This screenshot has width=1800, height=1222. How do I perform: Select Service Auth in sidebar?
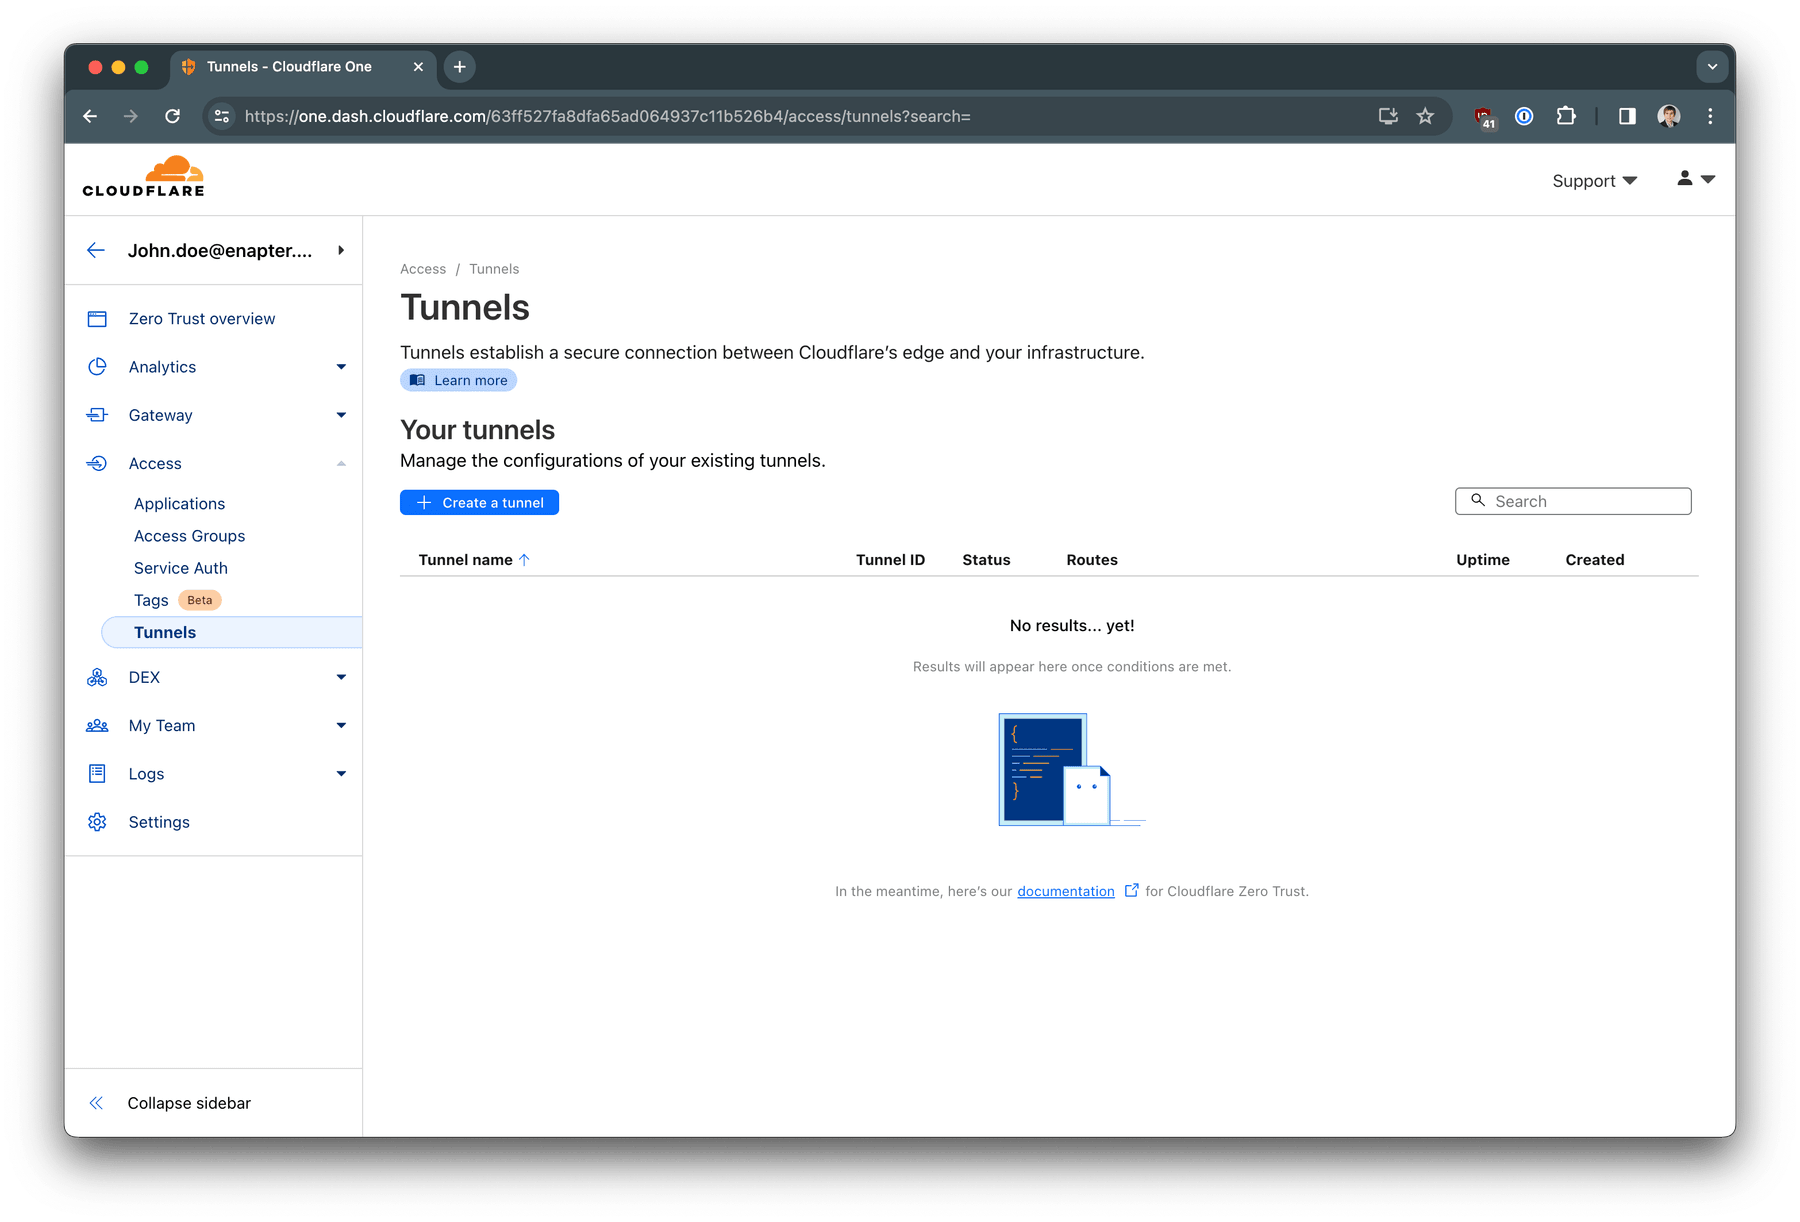(181, 568)
